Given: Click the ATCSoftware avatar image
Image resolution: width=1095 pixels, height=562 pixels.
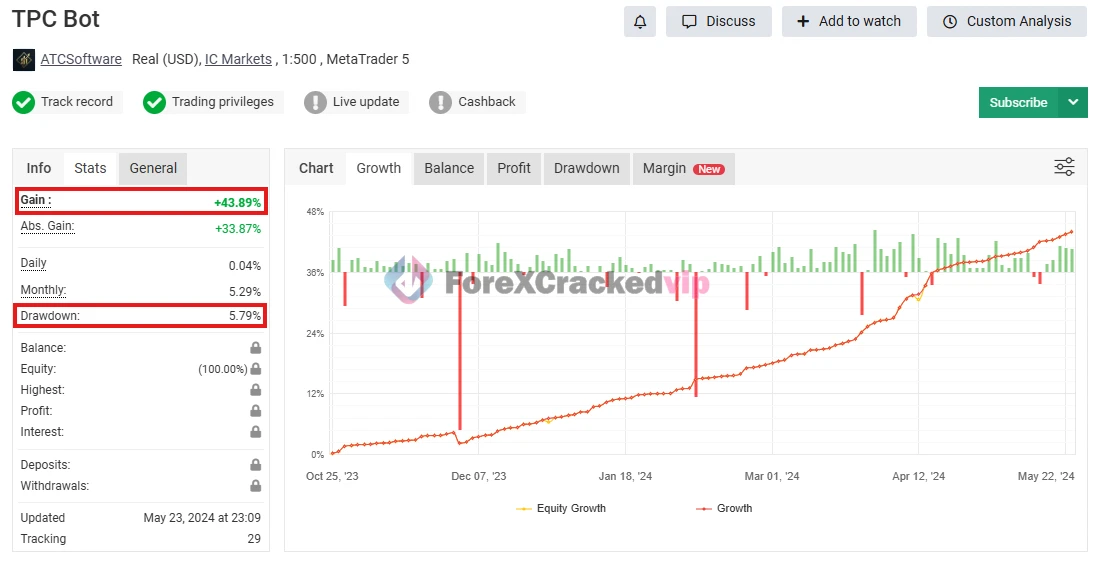Looking at the screenshot, I should (24, 59).
